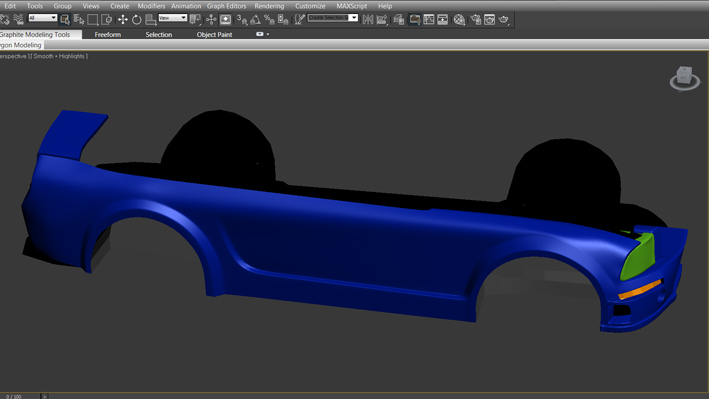The height and width of the screenshot is (399, 709).
Task: Select the orange turn signal on the bumper
Action: tap(640, 290)
